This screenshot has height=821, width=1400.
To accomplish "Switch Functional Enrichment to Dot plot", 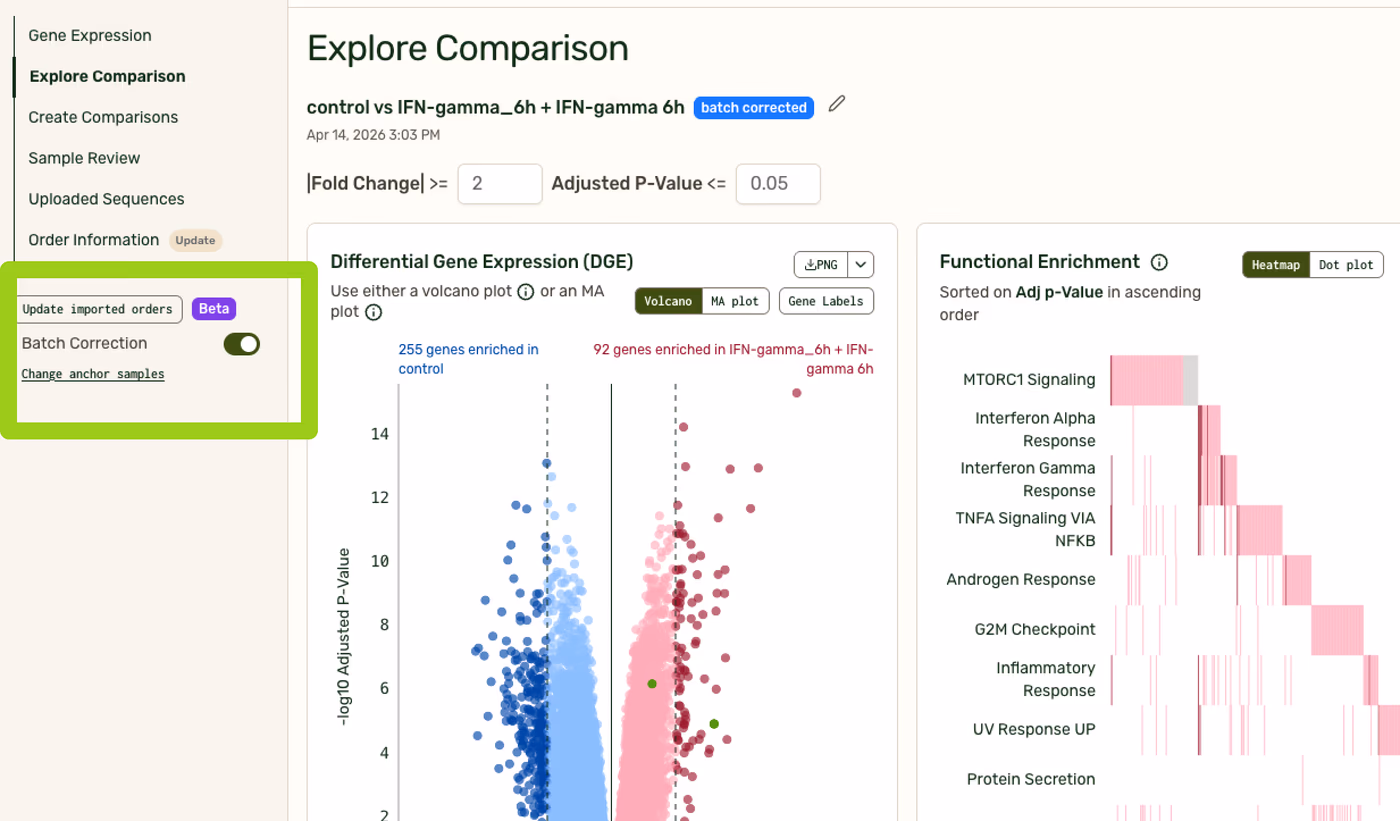I will (1346, 265).
